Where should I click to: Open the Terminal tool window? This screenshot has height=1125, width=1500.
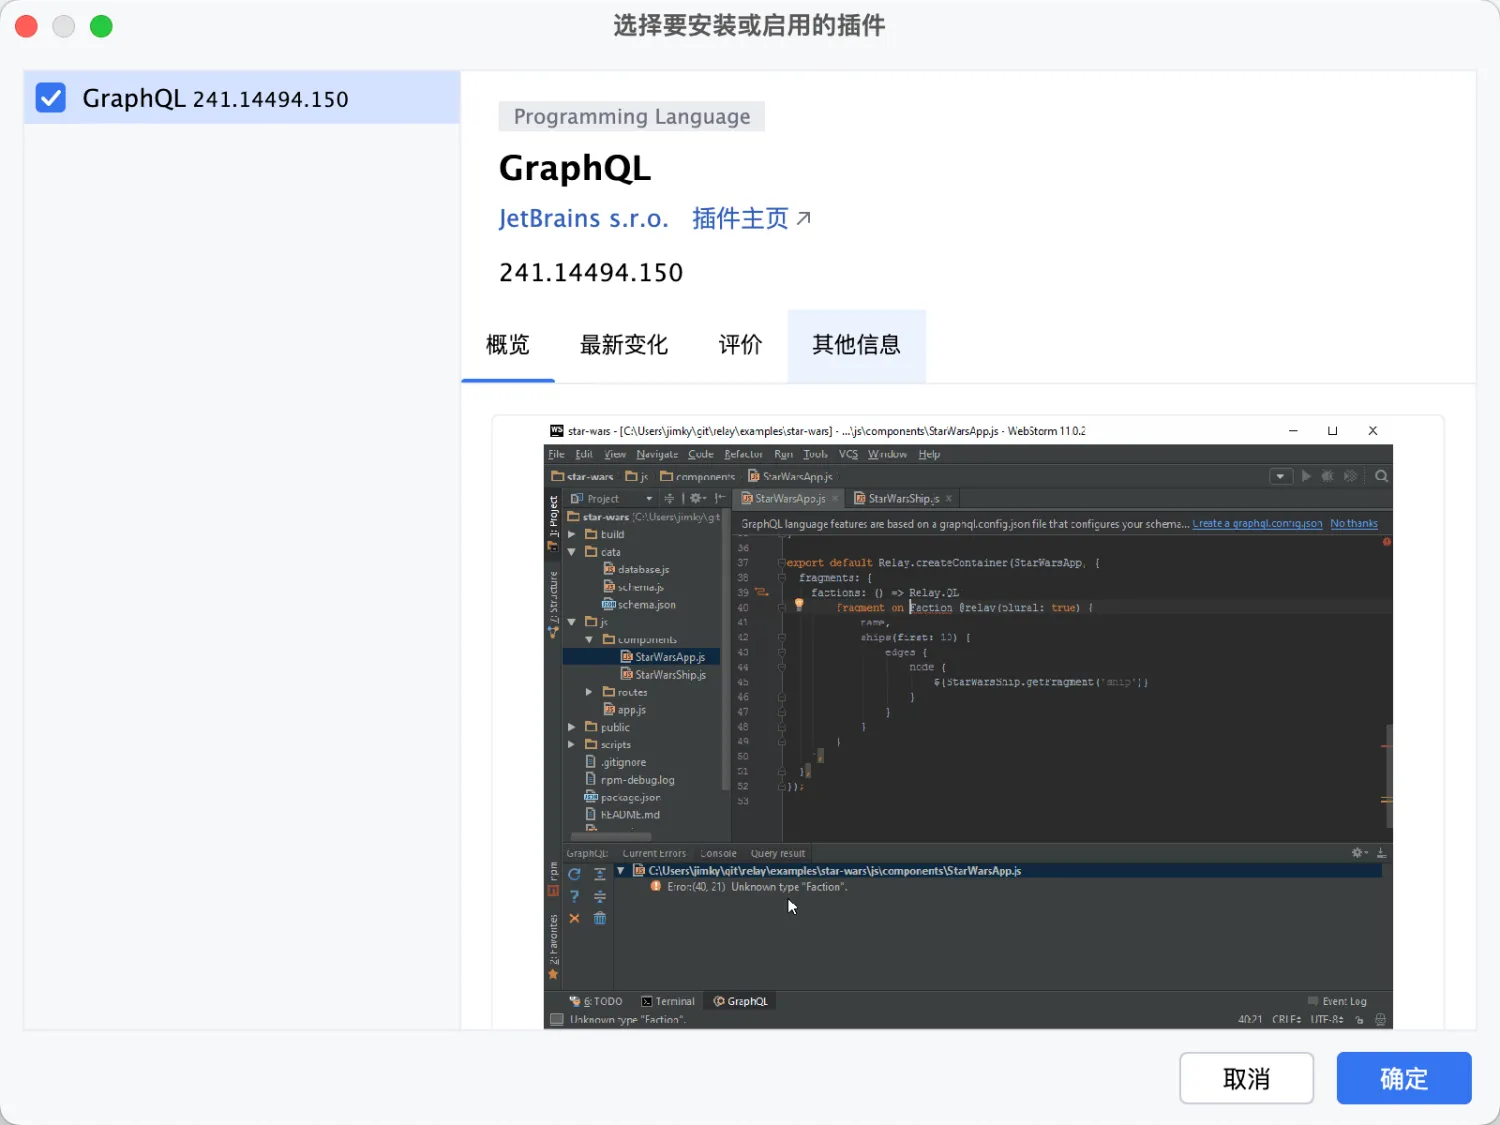click(667, 1000)
